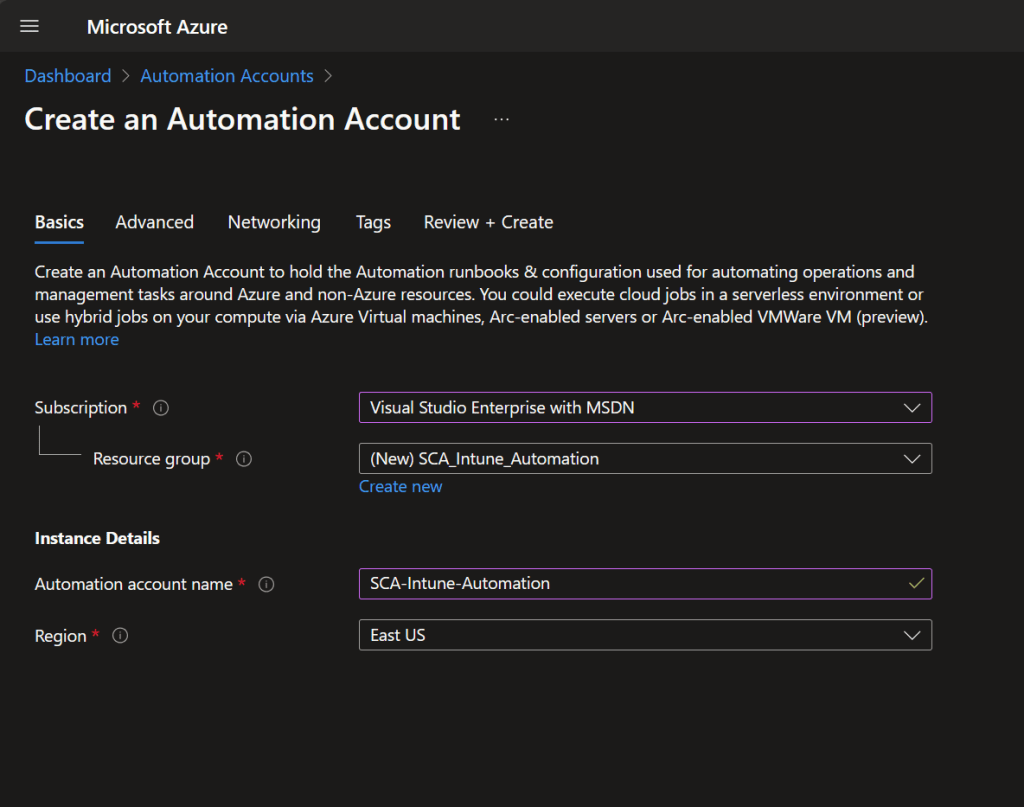The width and height of the screenshot is (1024, 807).
Task: Click the Automation account name info icon
Action: tap(266, 584)
